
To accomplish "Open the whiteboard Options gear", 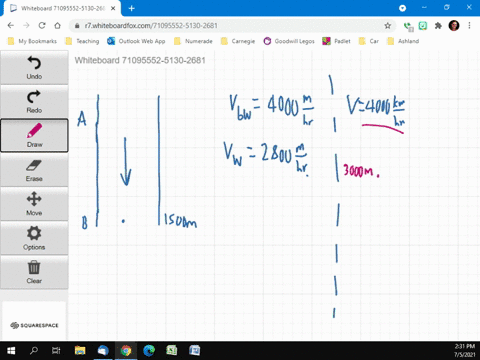I will 34,238.
